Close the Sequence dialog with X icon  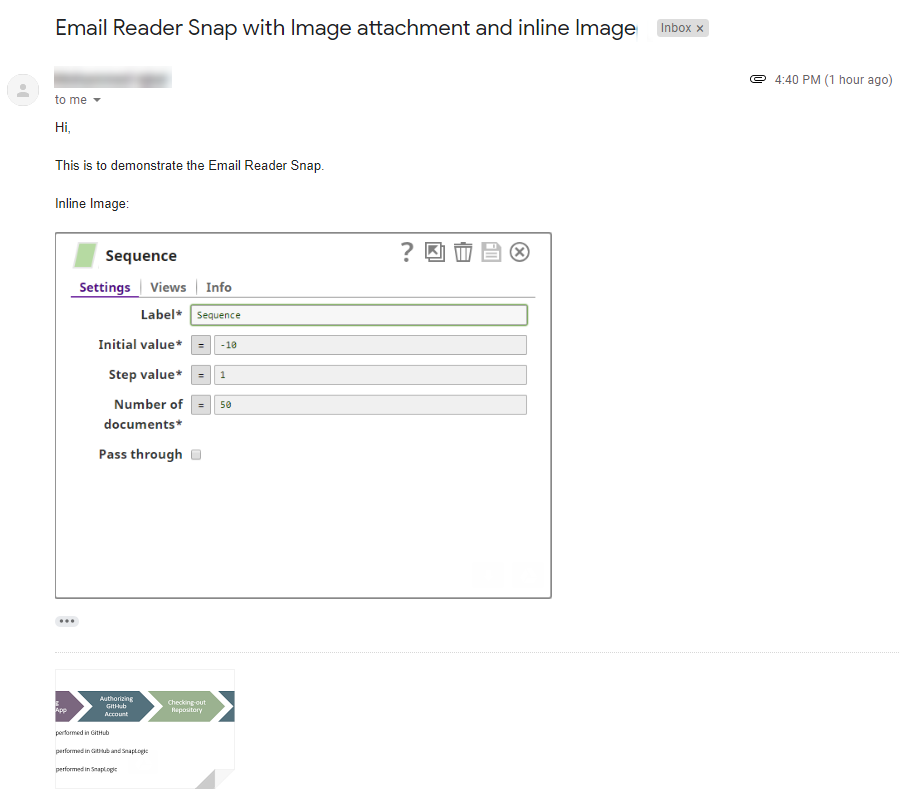pyautogui.click(x=519, y=252)
